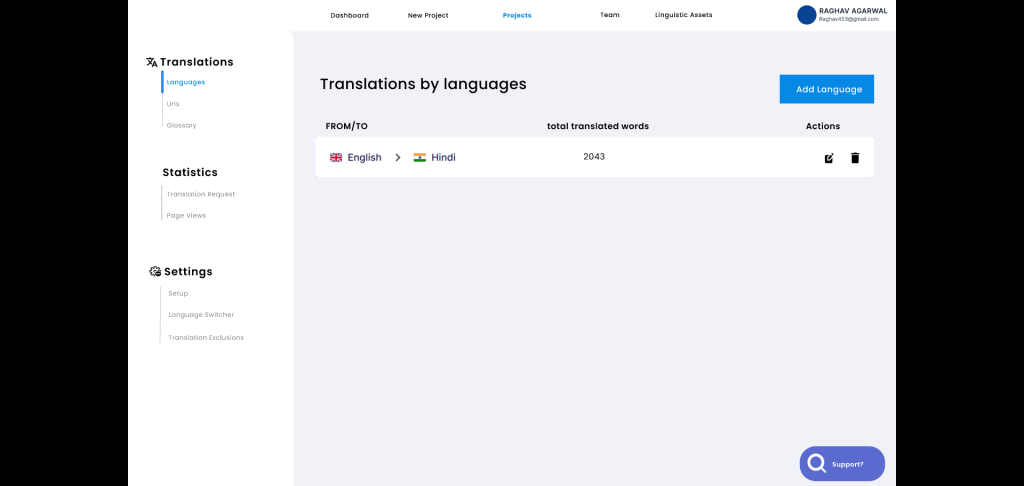Click the edit icon for English to Hindi
This screenshot has width=1024, height=486.
(x=829, y=157)
